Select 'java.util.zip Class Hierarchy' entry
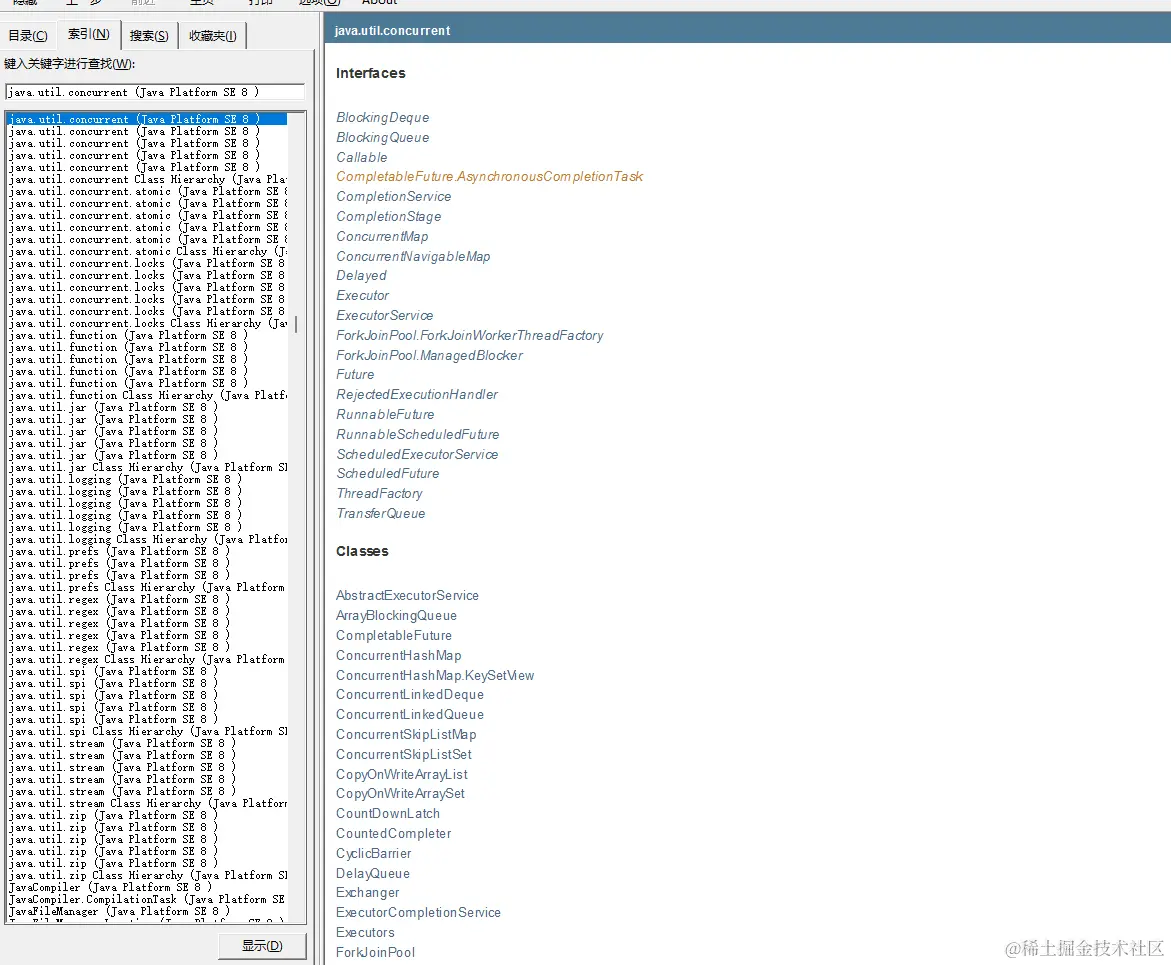Screen dimensions: 1171x965 pyautogui.click(x=147, y=875)
